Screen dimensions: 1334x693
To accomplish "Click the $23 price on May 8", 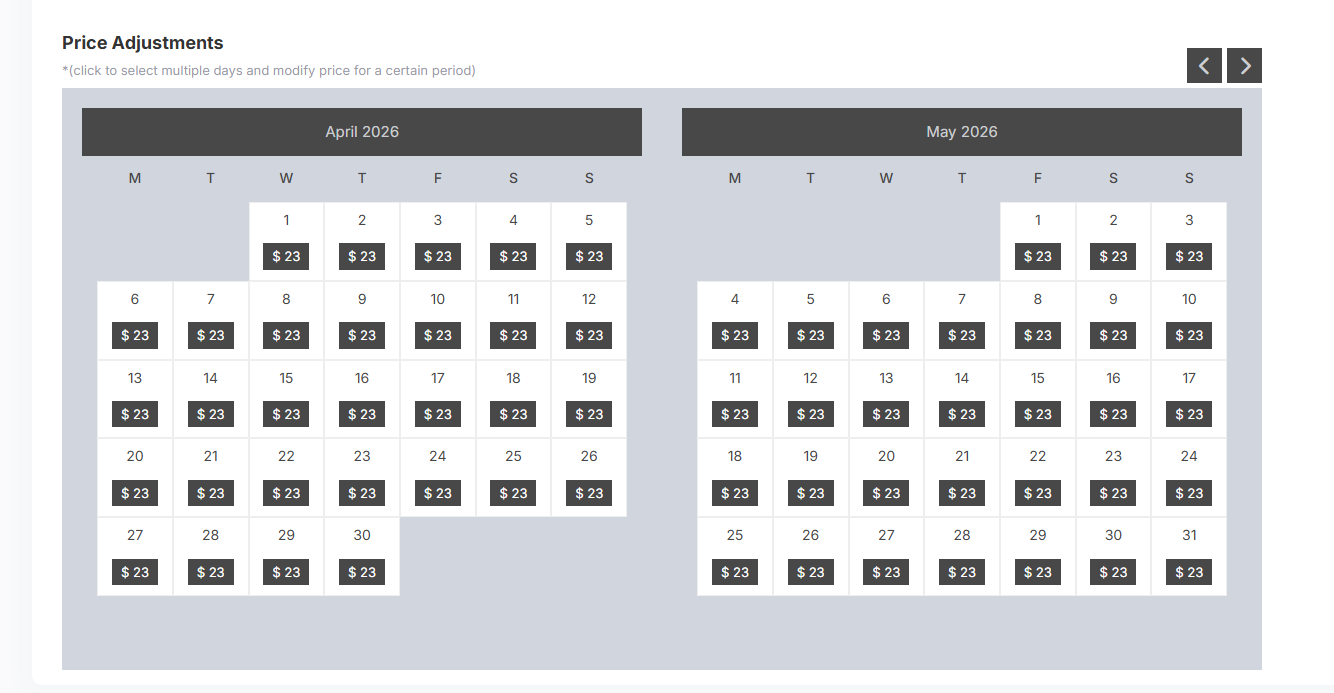I will (x=1038, y=336).
